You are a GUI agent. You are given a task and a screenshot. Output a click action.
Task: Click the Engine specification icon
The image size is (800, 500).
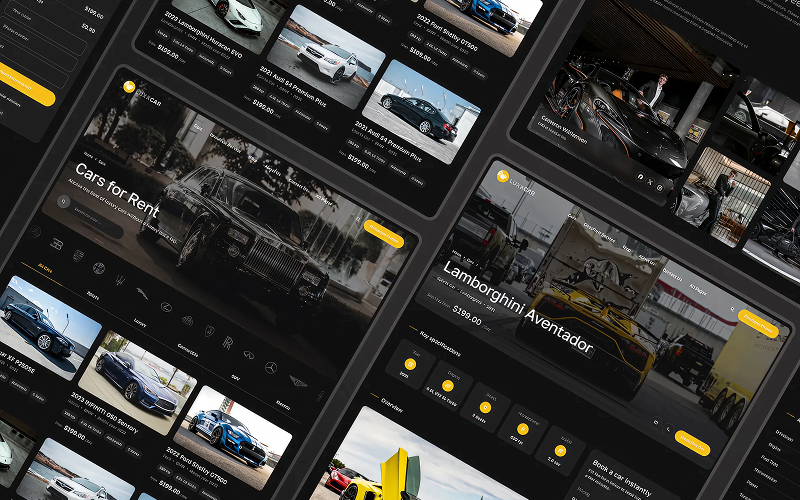click(x=447, y=385)
